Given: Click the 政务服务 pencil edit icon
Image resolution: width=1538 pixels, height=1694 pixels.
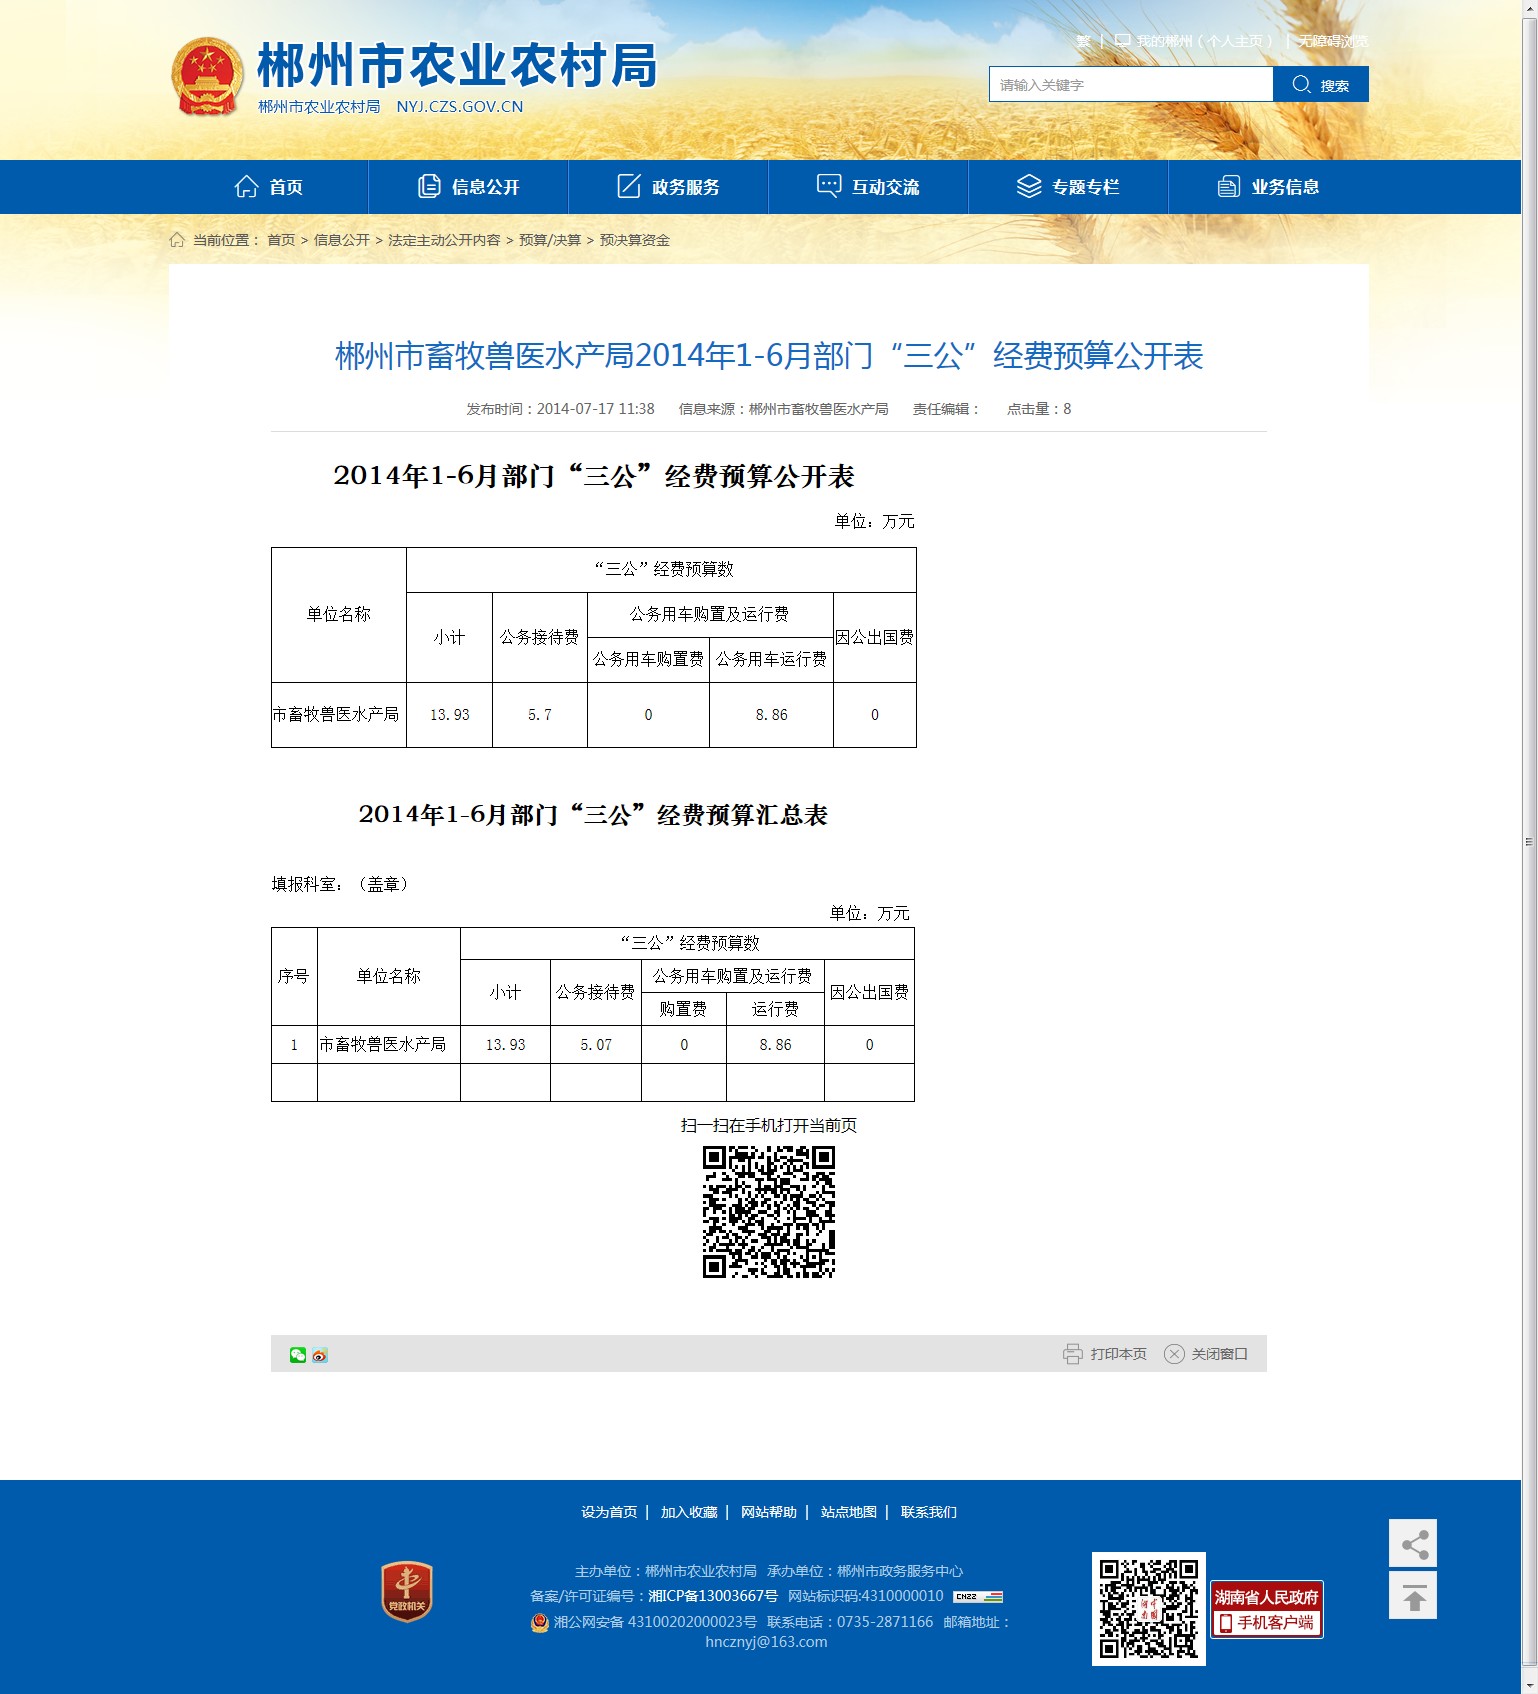Looking at the screenshot, I should [628, 186].
